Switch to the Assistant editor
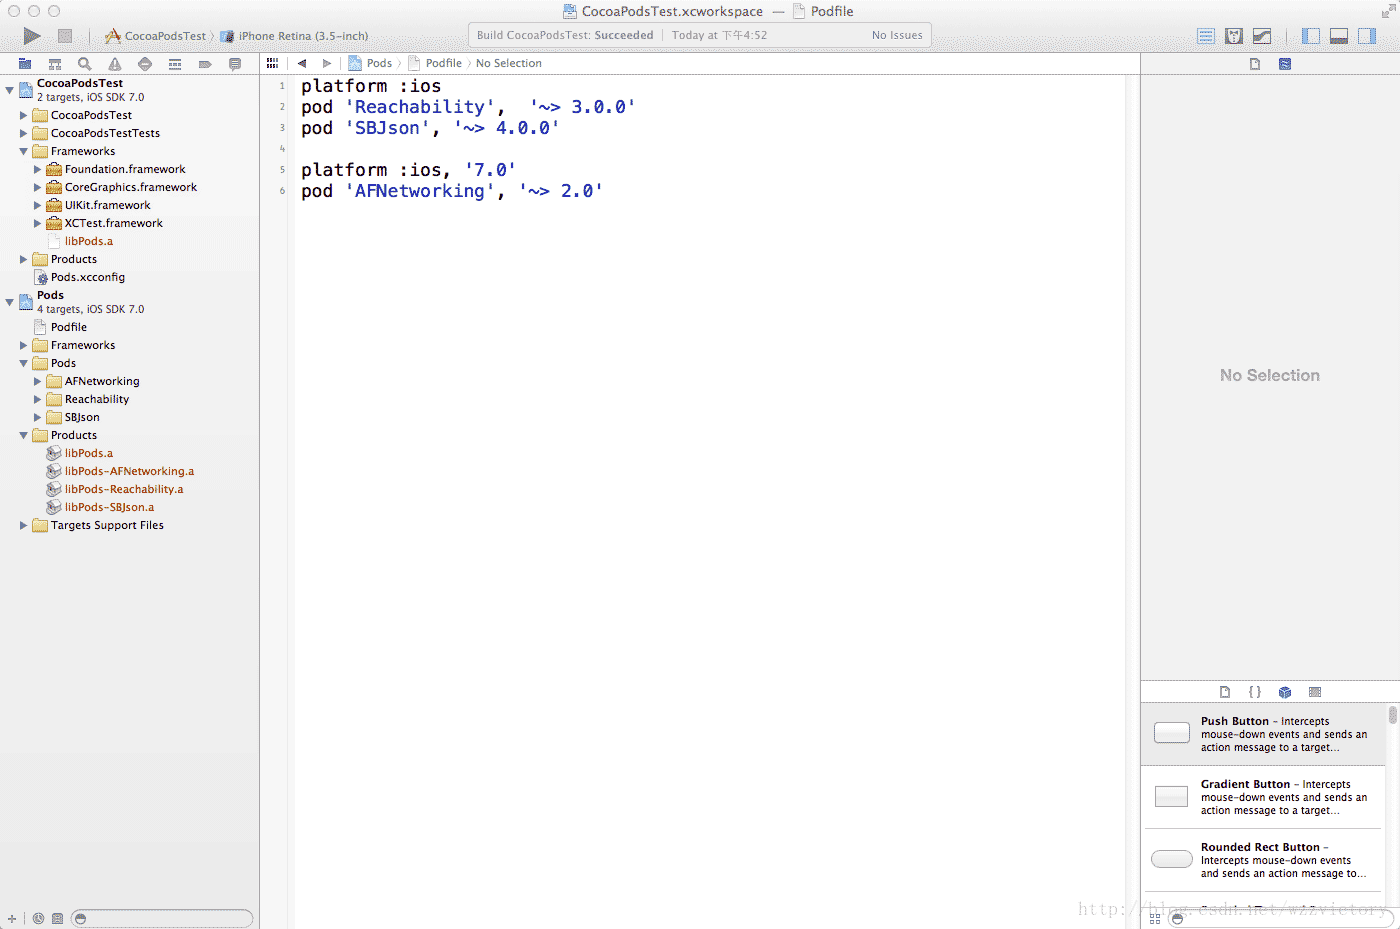The height and width of the screenshot is (929, 1400). (x=1234, y=36)
